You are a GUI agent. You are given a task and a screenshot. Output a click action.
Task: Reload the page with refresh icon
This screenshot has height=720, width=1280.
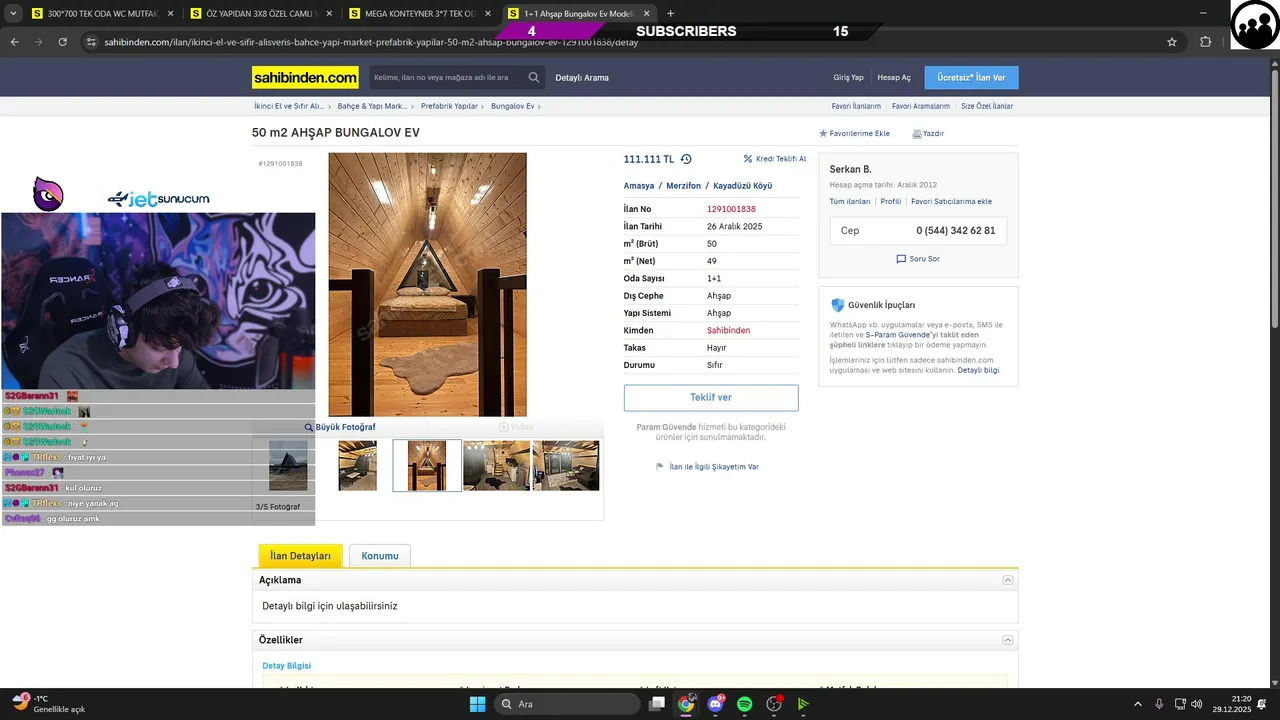62,42
